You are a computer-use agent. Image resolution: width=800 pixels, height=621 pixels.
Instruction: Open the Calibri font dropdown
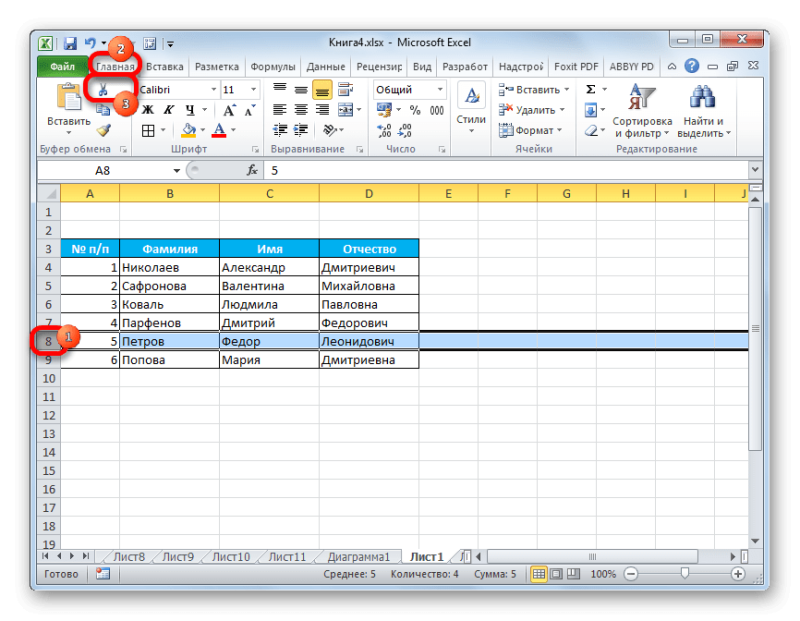(x=214, y=90)
